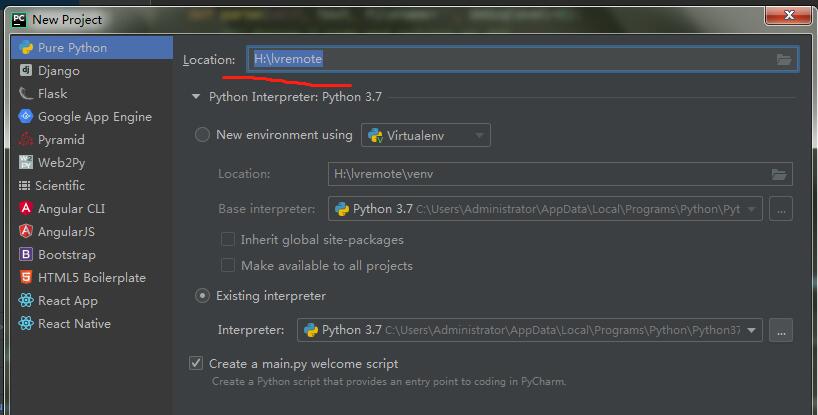The height and width of the screenshot is (415, 818).
Task: Select New environment using radio button
Action: point(202,135)
